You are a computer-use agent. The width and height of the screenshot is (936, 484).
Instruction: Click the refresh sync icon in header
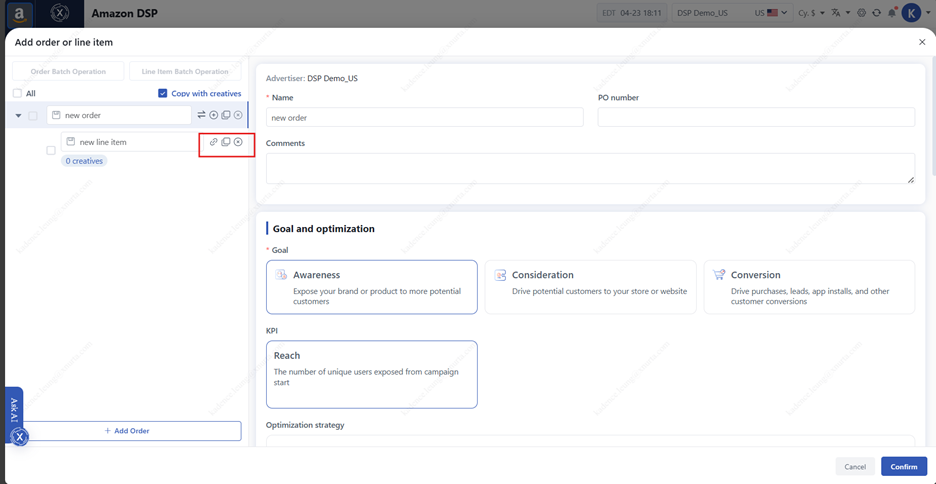876,13
